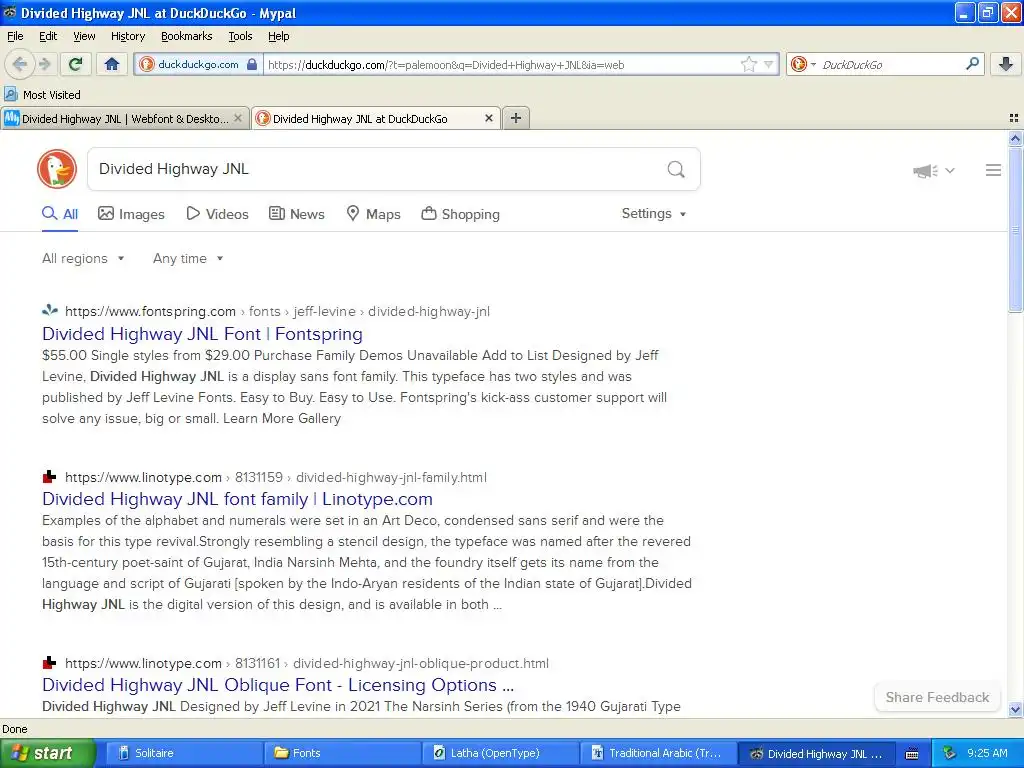Screen dimensions: 1024x768
Task: Click the Most Visited bookmarks icon
Action: point(10,95)
